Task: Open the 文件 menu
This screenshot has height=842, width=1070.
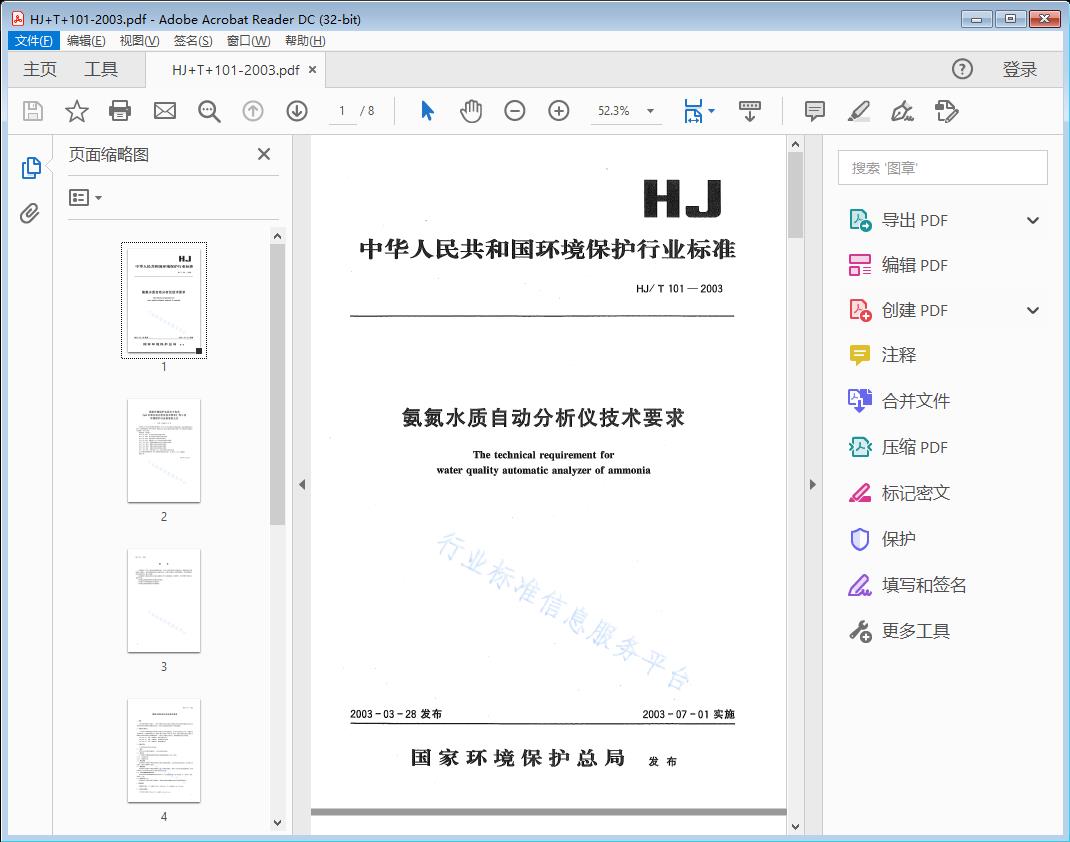Action: [x=33, y=40]
